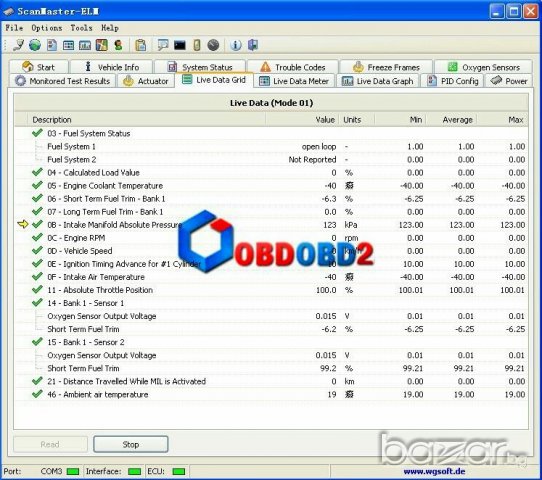Open the PID Config tab

(452, 81)
